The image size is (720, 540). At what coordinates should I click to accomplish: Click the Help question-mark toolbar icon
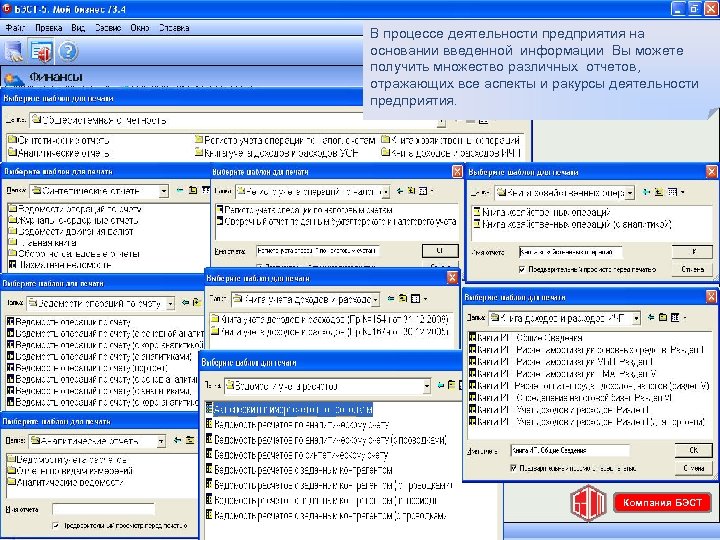[68, 51]
